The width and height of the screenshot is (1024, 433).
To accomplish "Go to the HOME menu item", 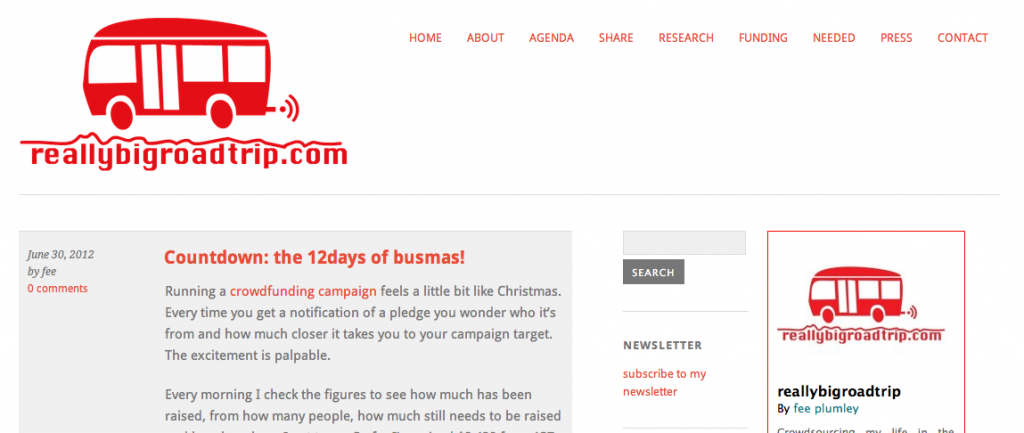I will coord(425,38).
